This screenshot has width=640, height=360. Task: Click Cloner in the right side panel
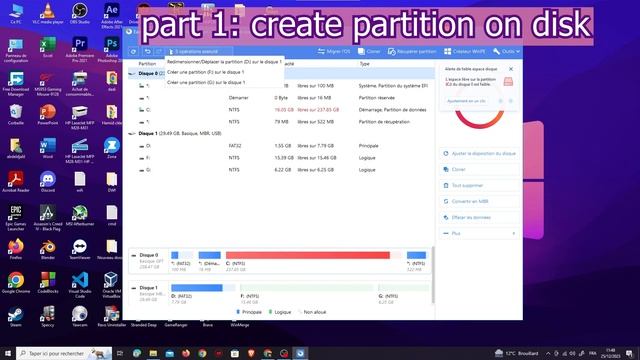click(480, 169)
